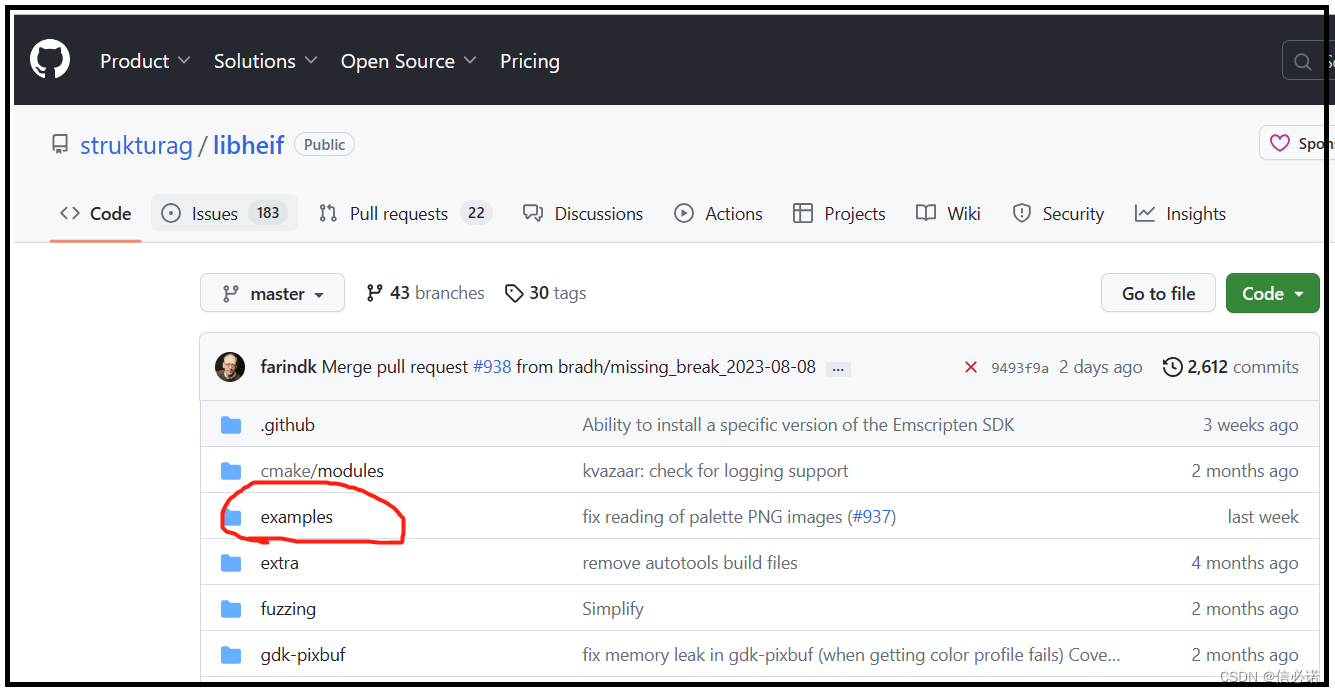Click the folder icon next to .github
Viewport: 1335px width, 693px height.
[231, 425]
